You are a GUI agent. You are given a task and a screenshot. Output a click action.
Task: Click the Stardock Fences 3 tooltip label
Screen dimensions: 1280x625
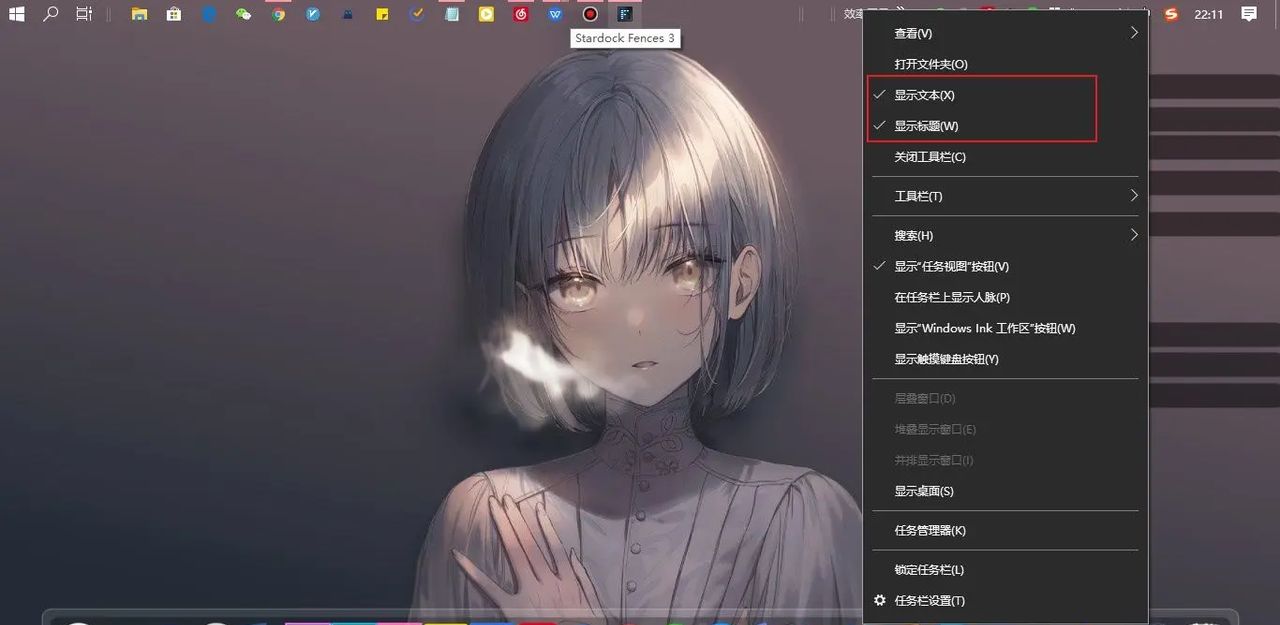625,38
